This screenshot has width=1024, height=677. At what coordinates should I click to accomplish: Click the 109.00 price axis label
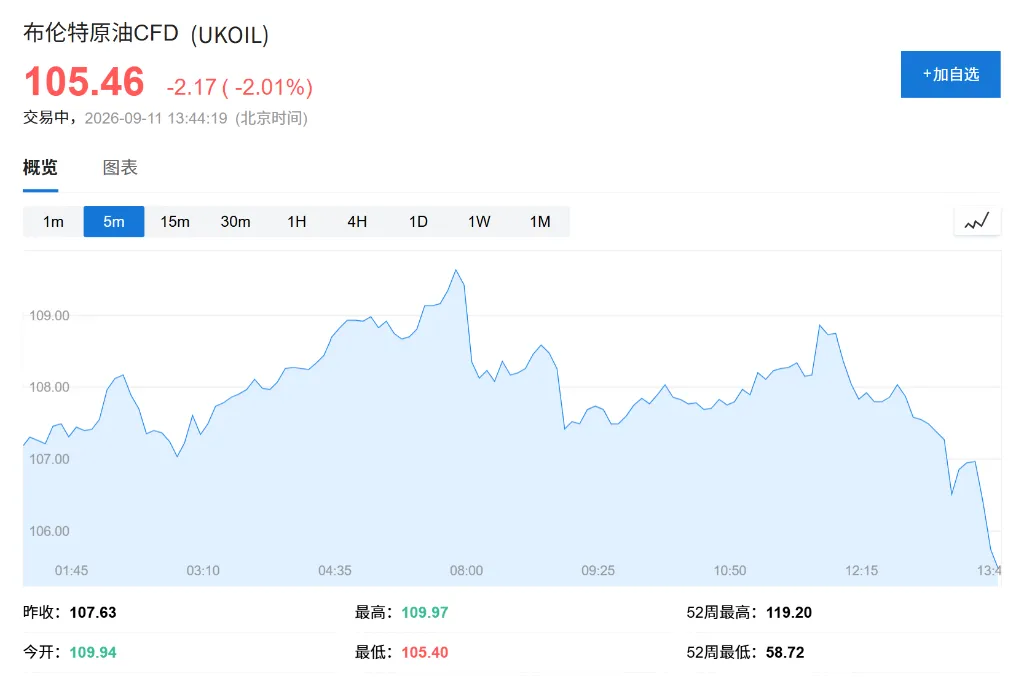click(x=49, y=315)
